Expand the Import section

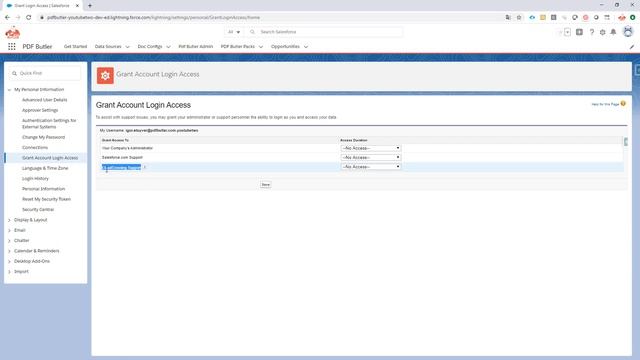click(x=9, y=272)
